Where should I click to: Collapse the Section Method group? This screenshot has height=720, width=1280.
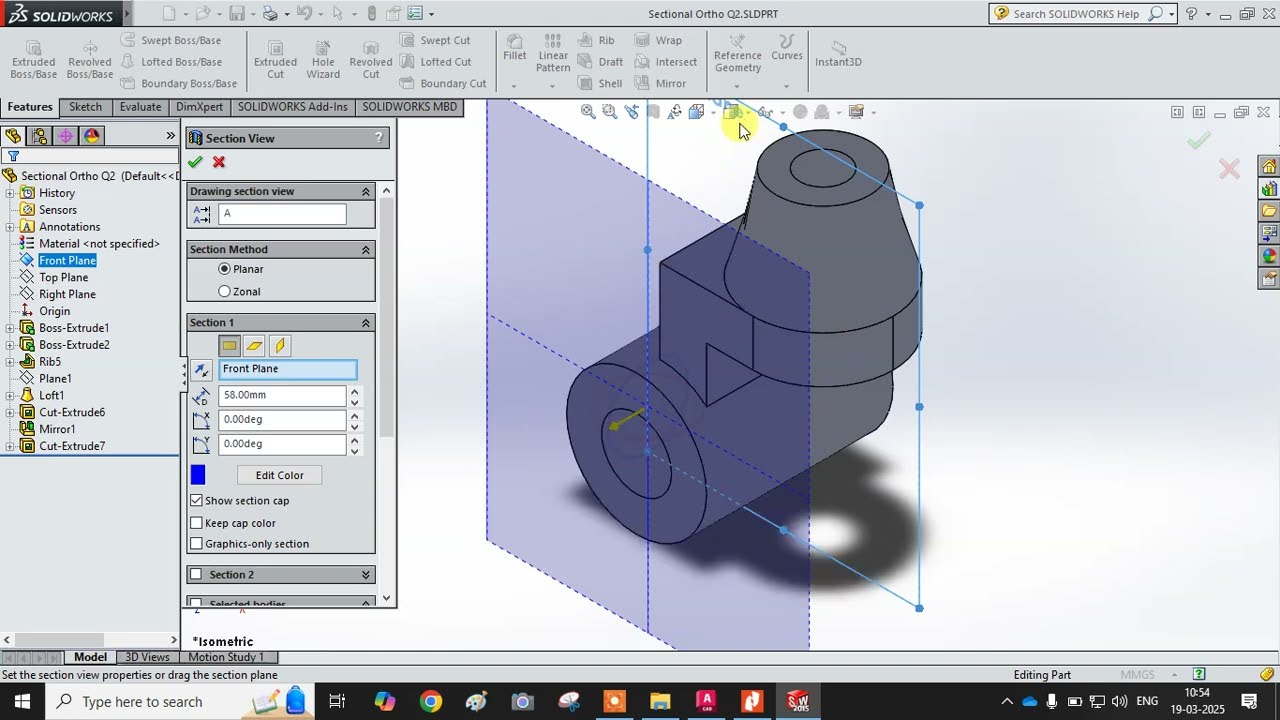pos(366,249)
